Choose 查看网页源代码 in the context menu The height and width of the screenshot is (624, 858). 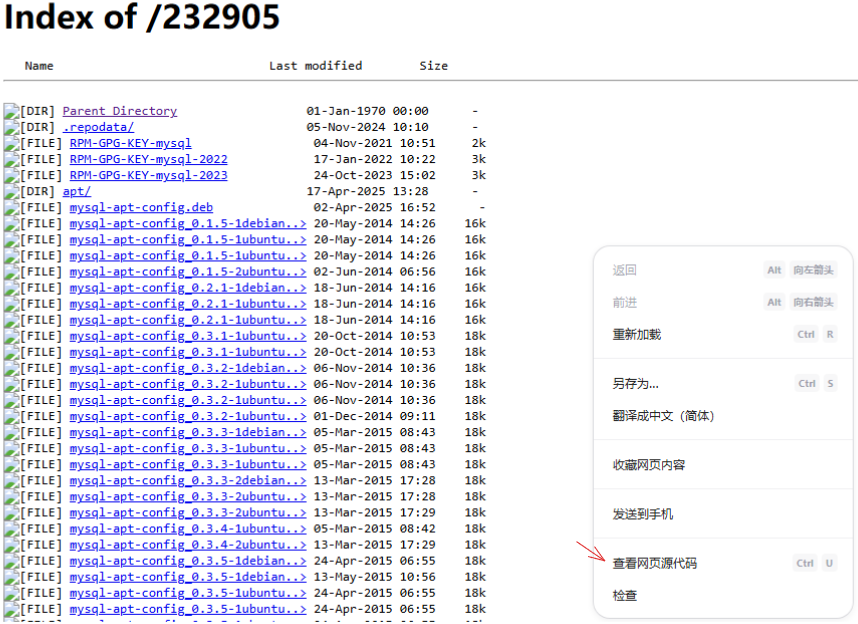(x=723, y=563)
